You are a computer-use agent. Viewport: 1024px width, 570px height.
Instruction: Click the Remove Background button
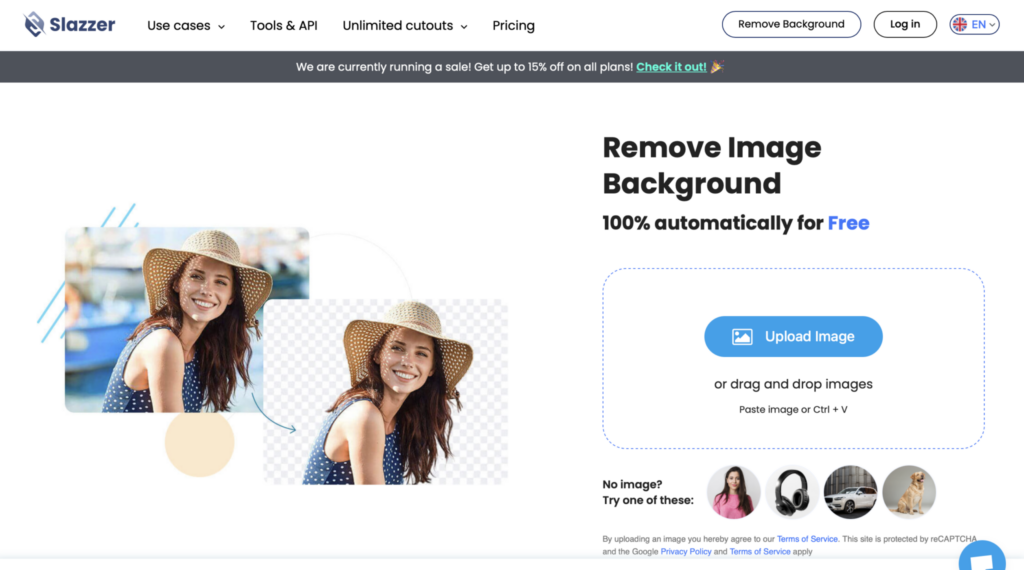click(x=791, y=24)
